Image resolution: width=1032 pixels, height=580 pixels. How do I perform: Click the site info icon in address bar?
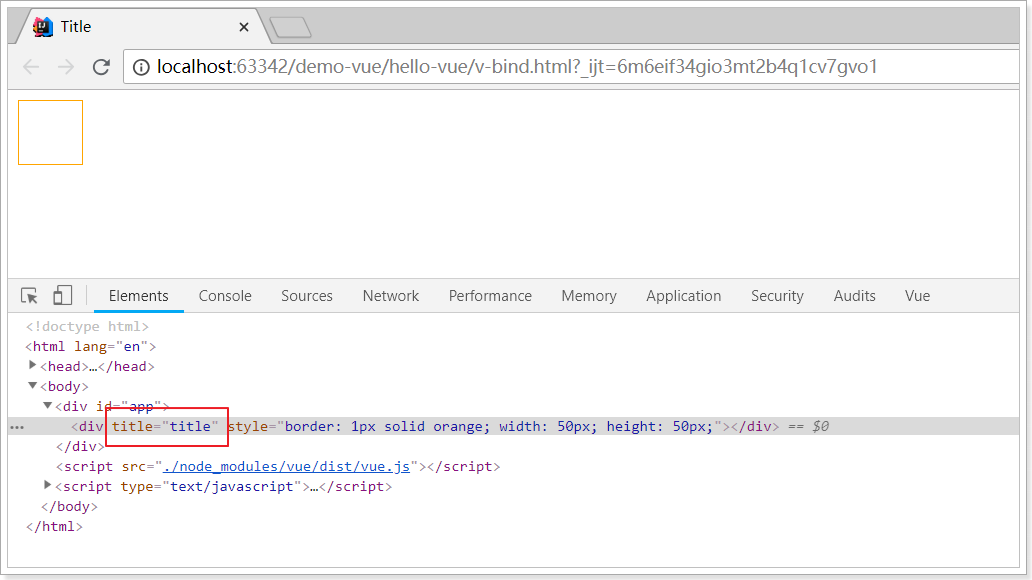[141, 67]
